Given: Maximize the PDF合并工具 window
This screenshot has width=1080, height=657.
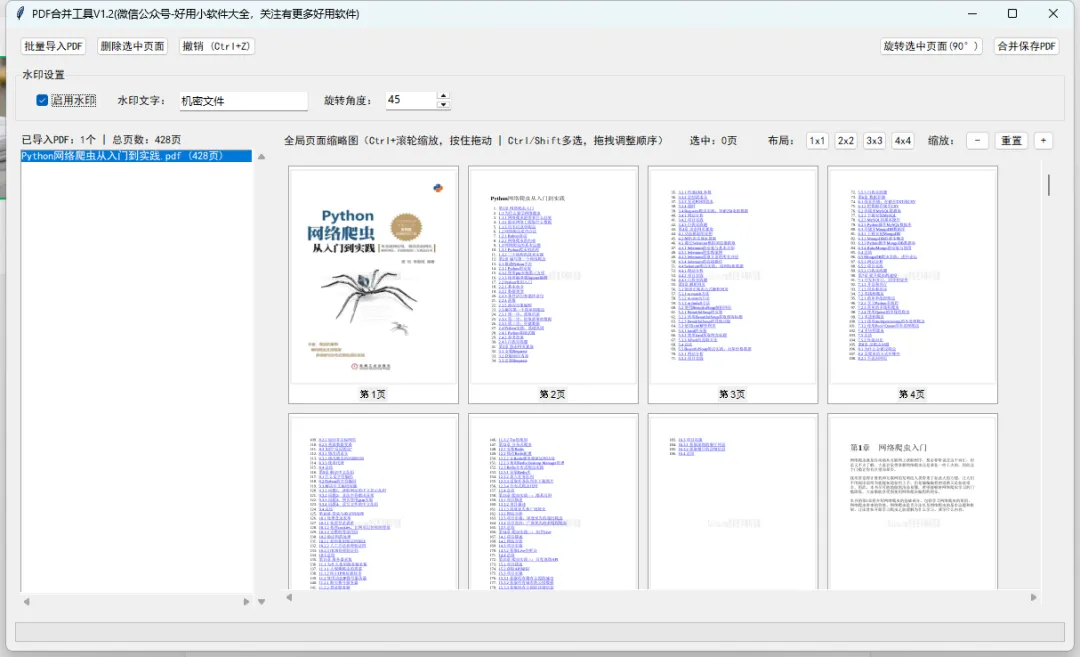Looking at the screenshot, I should pos(1012,13).
